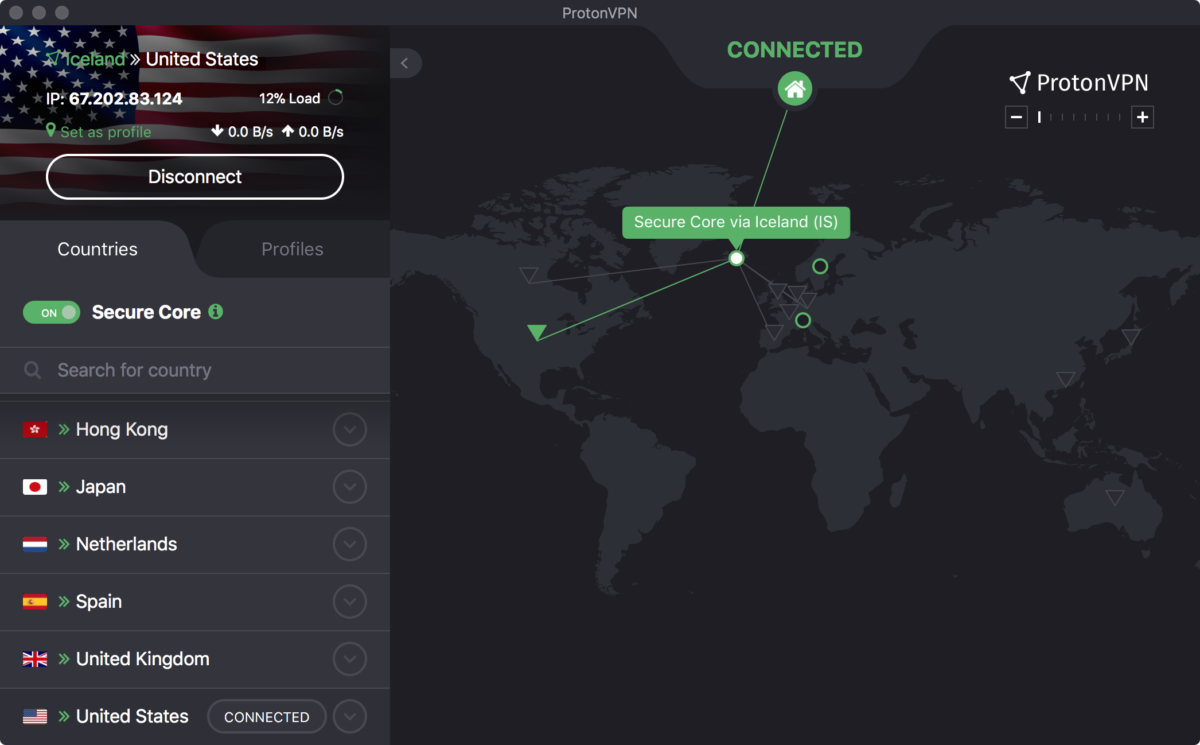Click the Iceland Secure Core node on map
Image resolution: width=1200 pixels, height=745 pixels.
tap(736, 258)
